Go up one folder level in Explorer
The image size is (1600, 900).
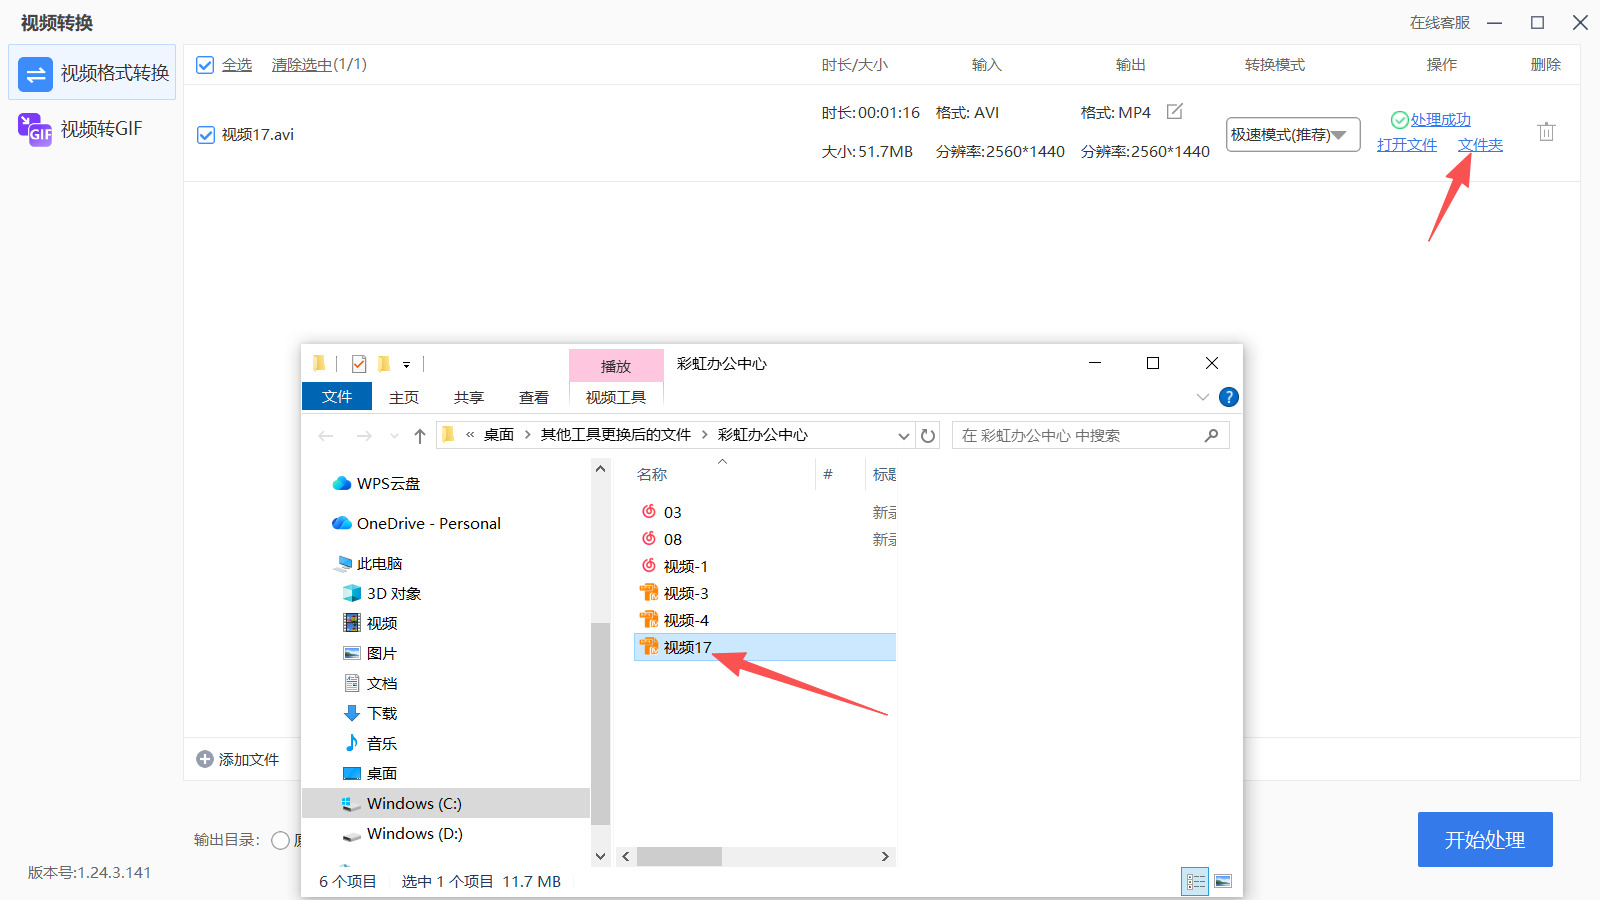pyautogui.click(x=420, y=435)
